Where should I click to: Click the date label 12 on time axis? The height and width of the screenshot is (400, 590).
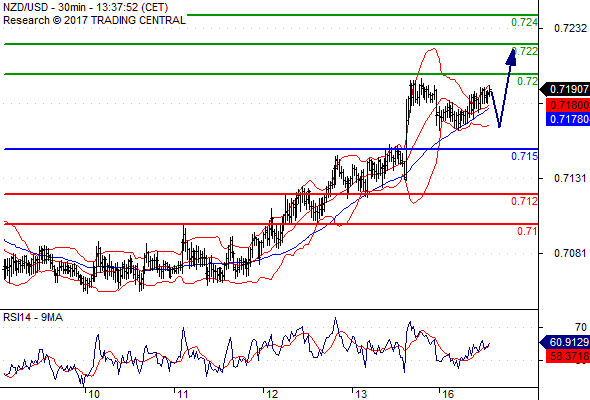pyautogui.click(x=272, y=394)
